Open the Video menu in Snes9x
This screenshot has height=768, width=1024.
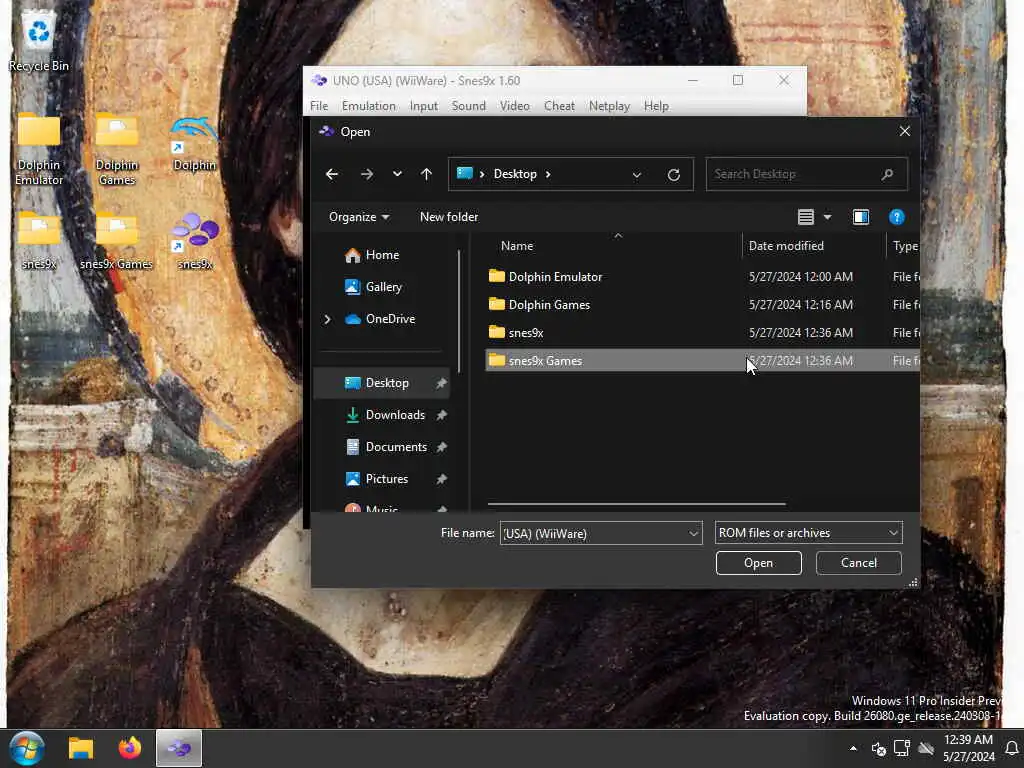(x=515, y=106)
